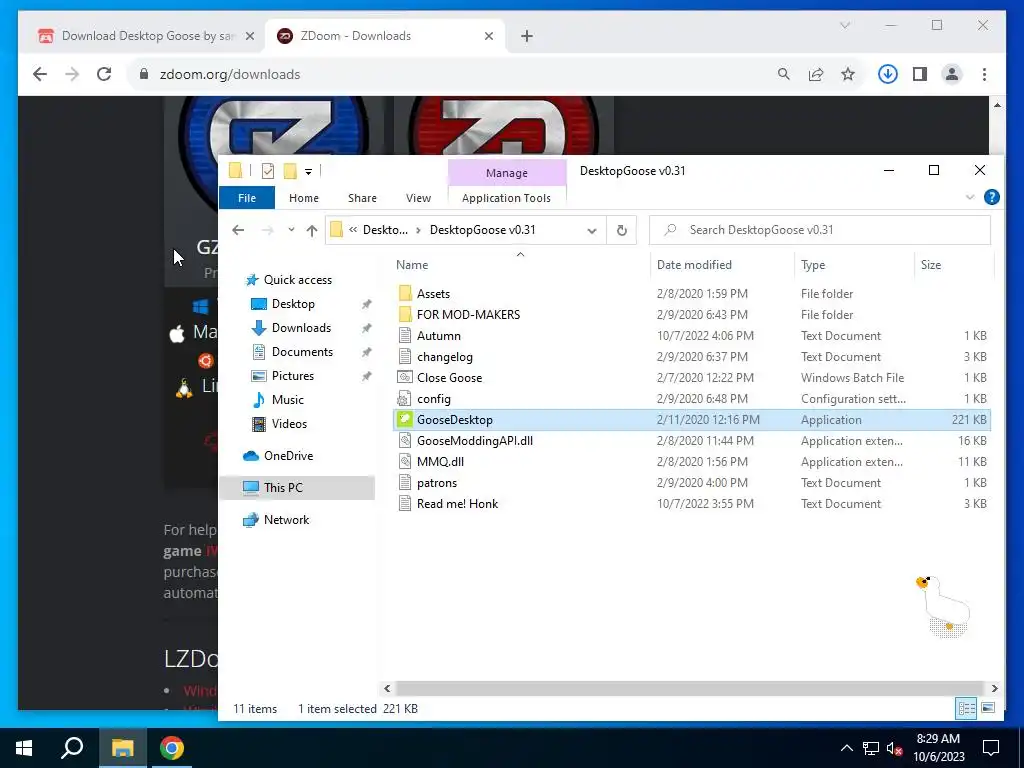
Task: Open a new Chrome tab
Action: pyautogui.click(x=527, y=37)
